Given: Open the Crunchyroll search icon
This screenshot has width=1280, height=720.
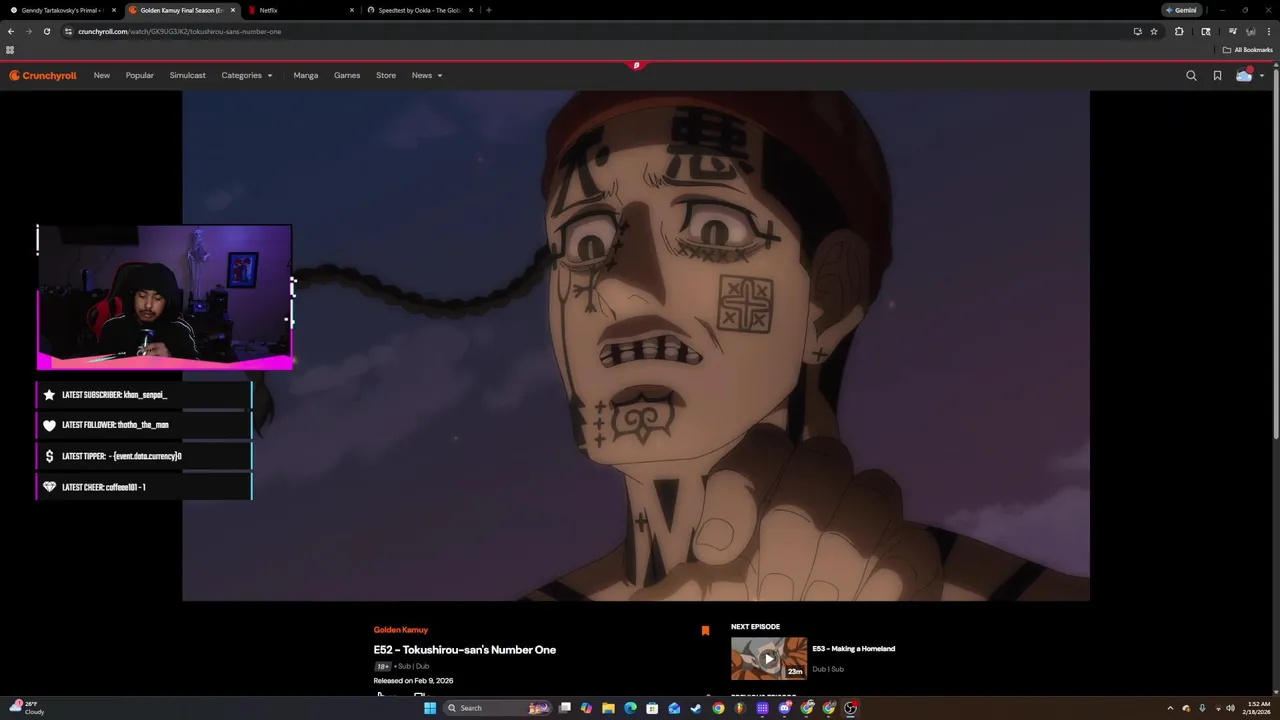Looking at the screenshot, I should [x=1191, y=75].
